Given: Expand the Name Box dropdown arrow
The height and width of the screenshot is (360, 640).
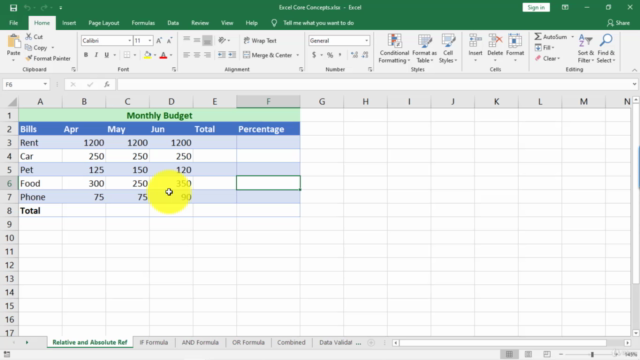Looking at the screenshot, I should [x=45, y=84].
